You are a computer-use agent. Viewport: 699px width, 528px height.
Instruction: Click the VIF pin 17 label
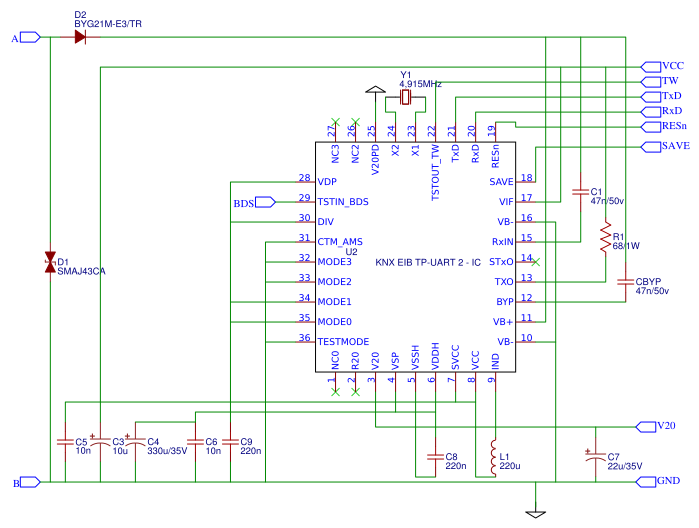tap(506, 202)
